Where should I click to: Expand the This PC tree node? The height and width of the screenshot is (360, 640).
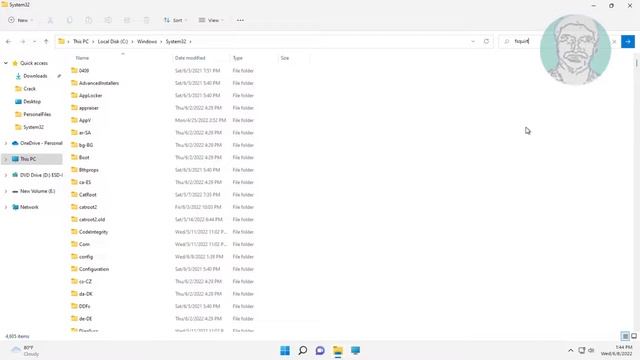6,159
